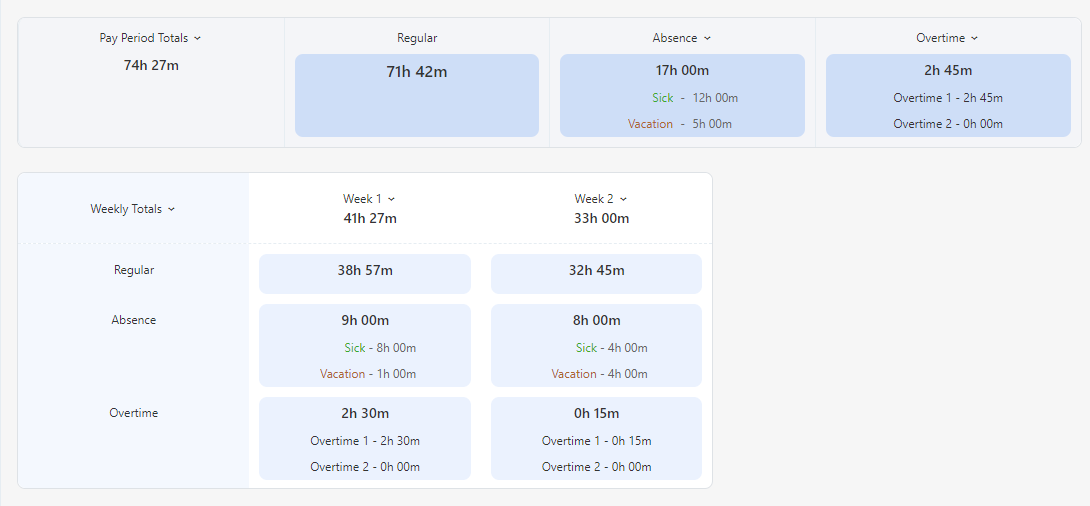Click the Regular 71h 42m summary card

[x=416, y=95]
